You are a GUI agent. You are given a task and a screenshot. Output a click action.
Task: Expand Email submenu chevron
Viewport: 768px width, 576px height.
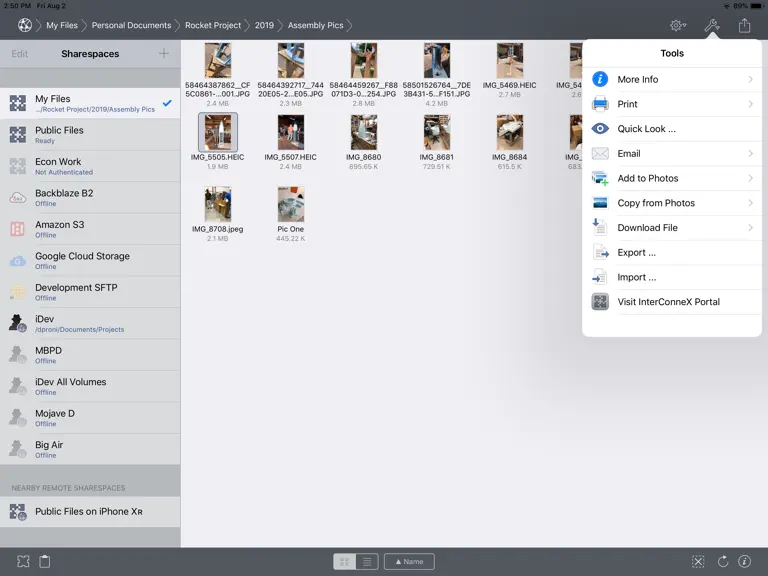click(750, 154)
